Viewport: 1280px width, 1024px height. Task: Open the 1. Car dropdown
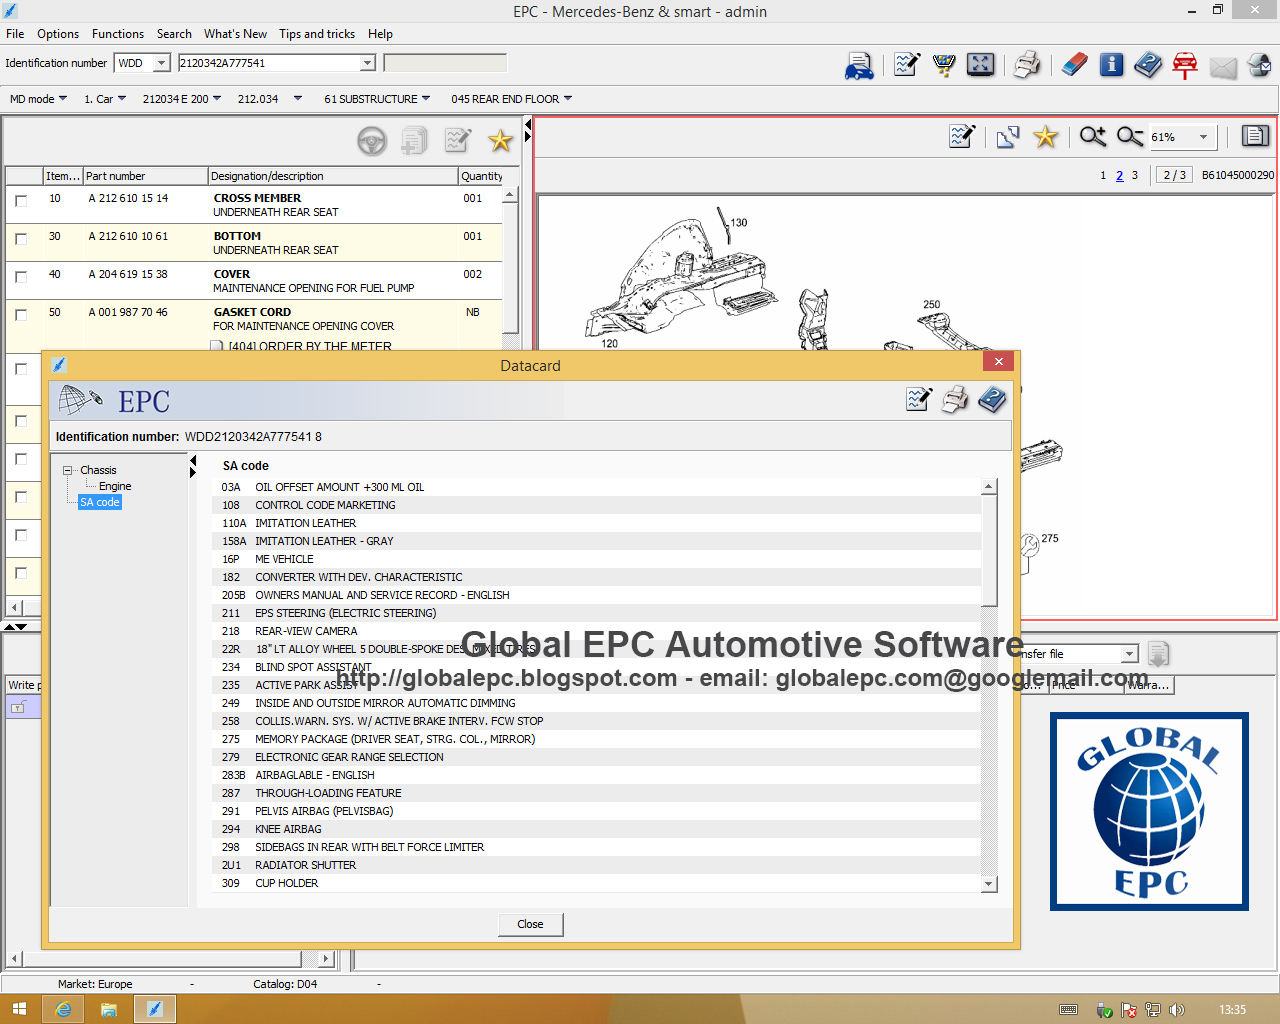coord(105,99)
